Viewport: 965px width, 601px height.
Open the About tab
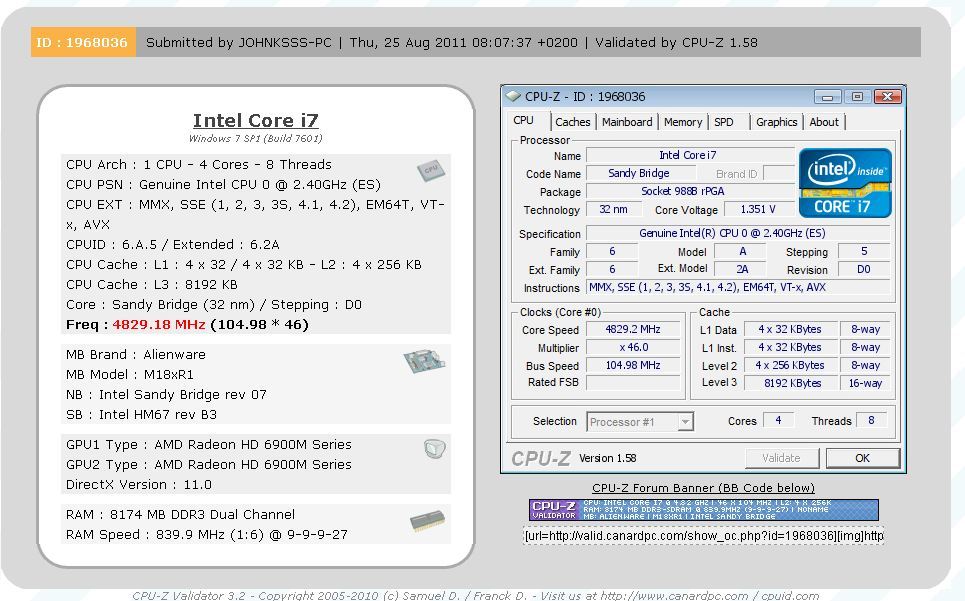click(x=823, y=122)
